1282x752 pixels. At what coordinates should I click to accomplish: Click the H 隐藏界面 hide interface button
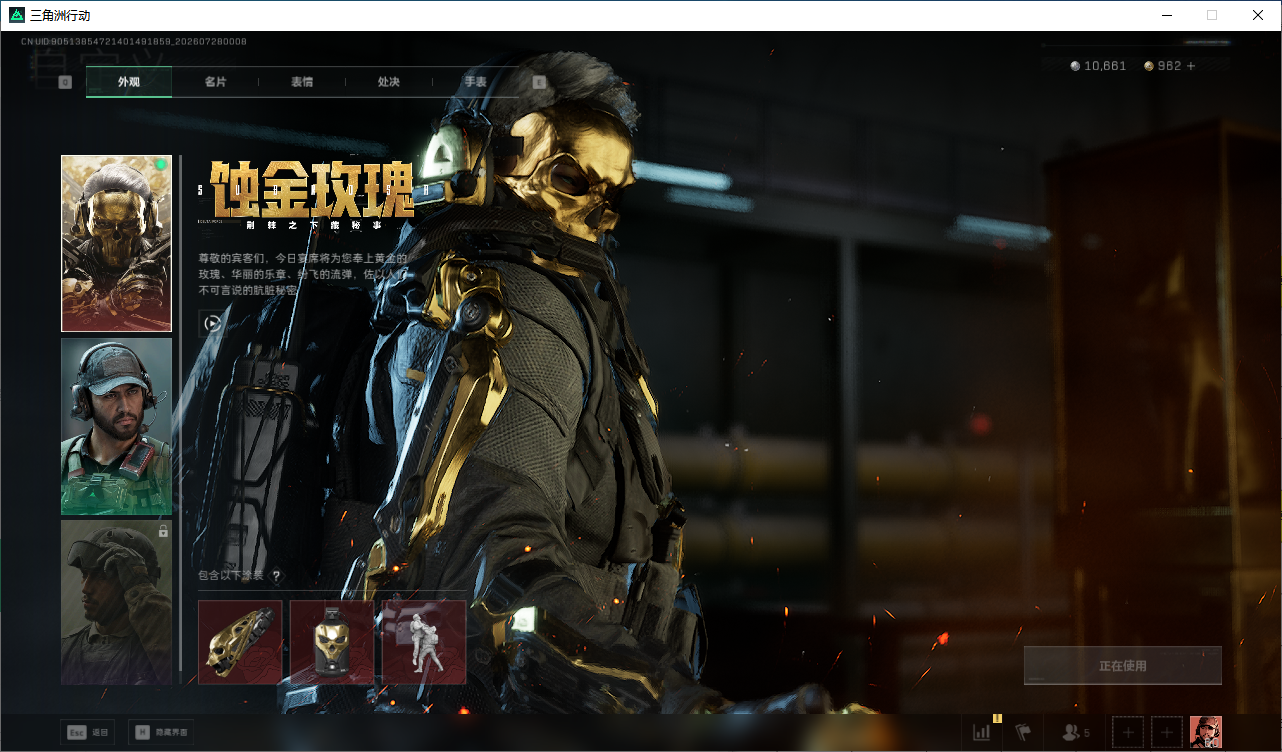point(162,733)
